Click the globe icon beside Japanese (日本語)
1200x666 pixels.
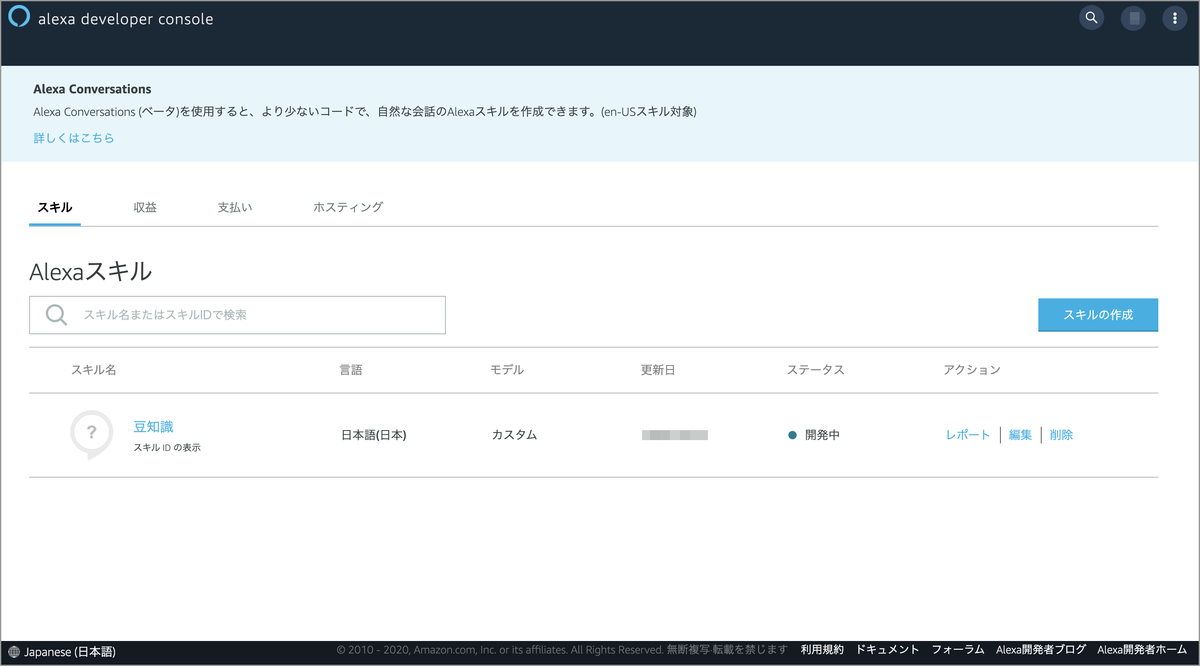(13, 652)
